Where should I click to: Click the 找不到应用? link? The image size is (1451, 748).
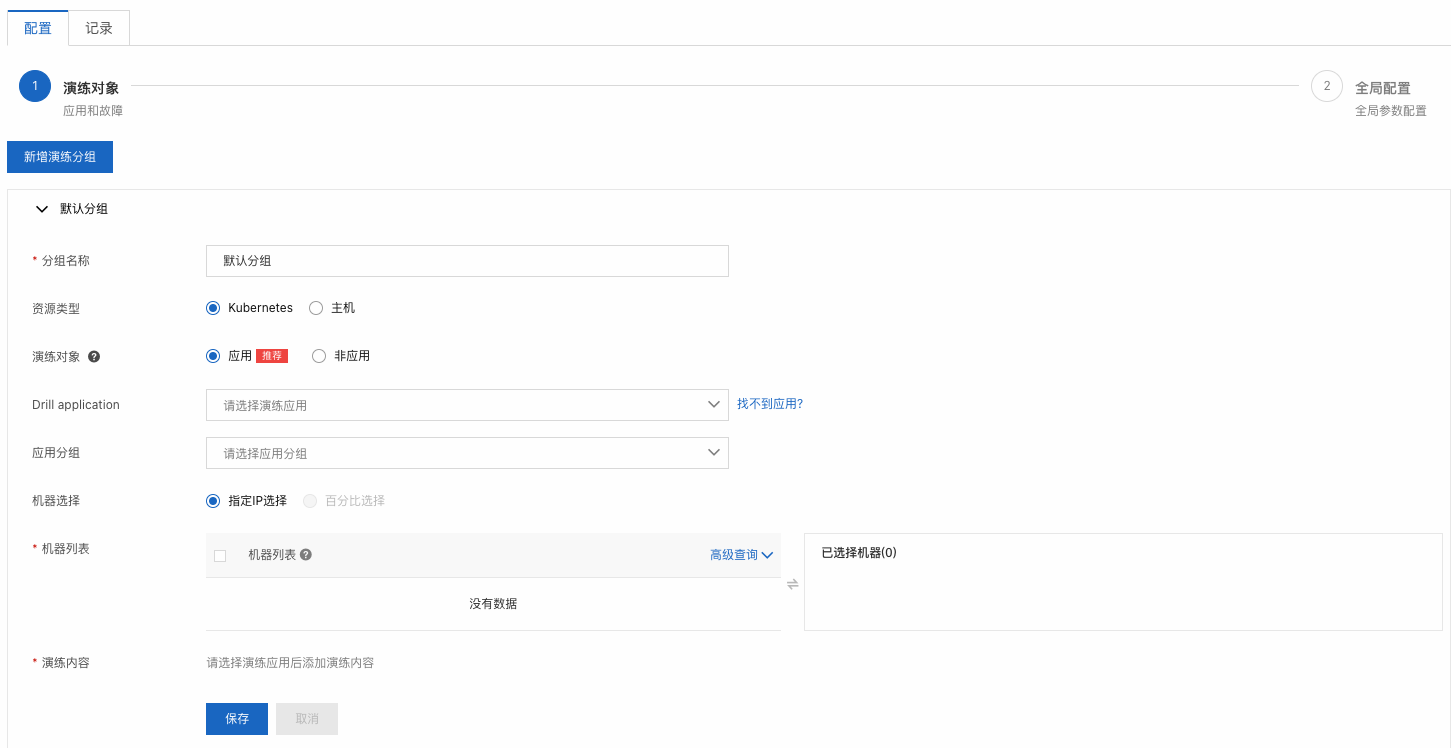pyautogui.click(x=769, y=404)
